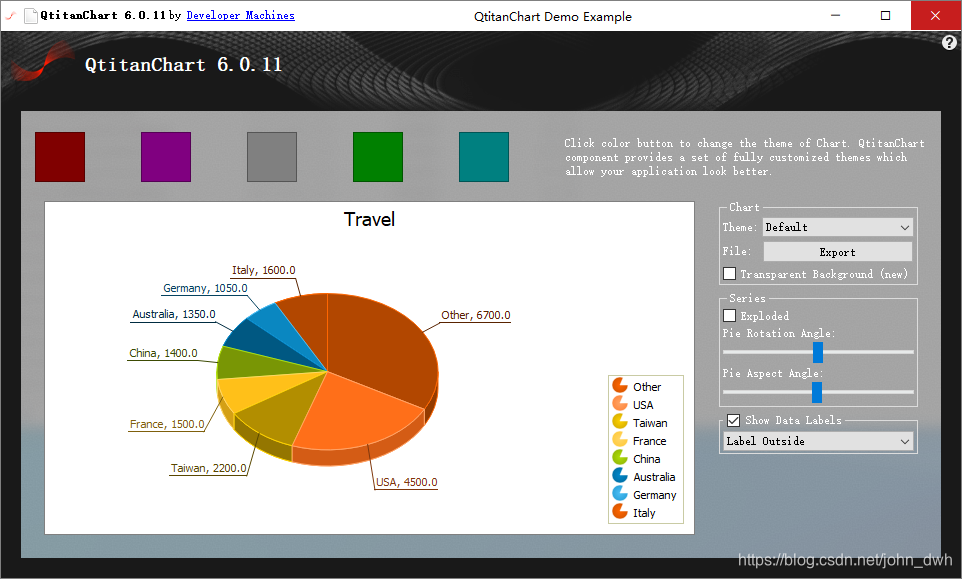Image resolution: width=962 pixels, height=579 pixels.
Task: Click the app icon in title bar
Action: click(x=10, y=15)
